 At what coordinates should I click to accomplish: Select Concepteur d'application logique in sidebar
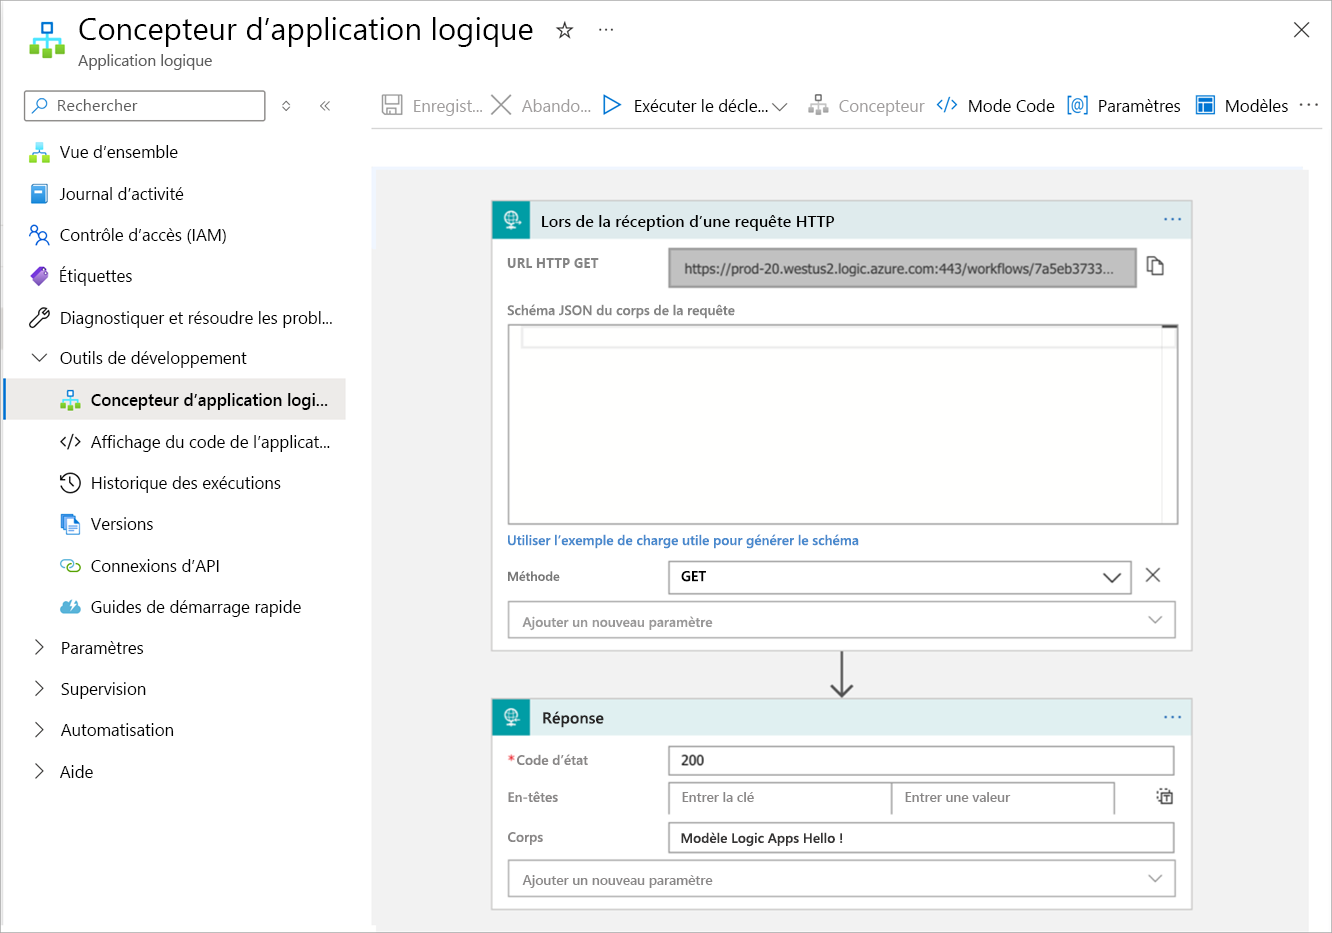click(175, 399)
